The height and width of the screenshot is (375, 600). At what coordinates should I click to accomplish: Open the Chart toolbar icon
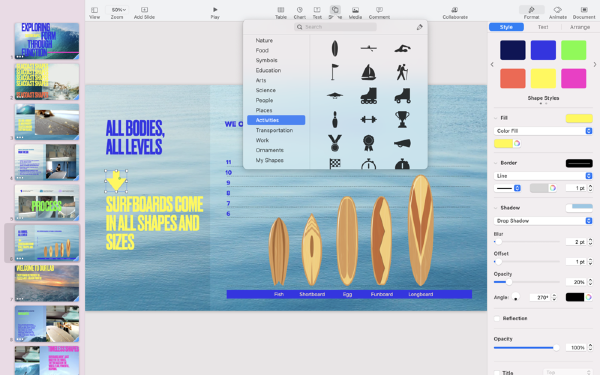click(300, 12)
